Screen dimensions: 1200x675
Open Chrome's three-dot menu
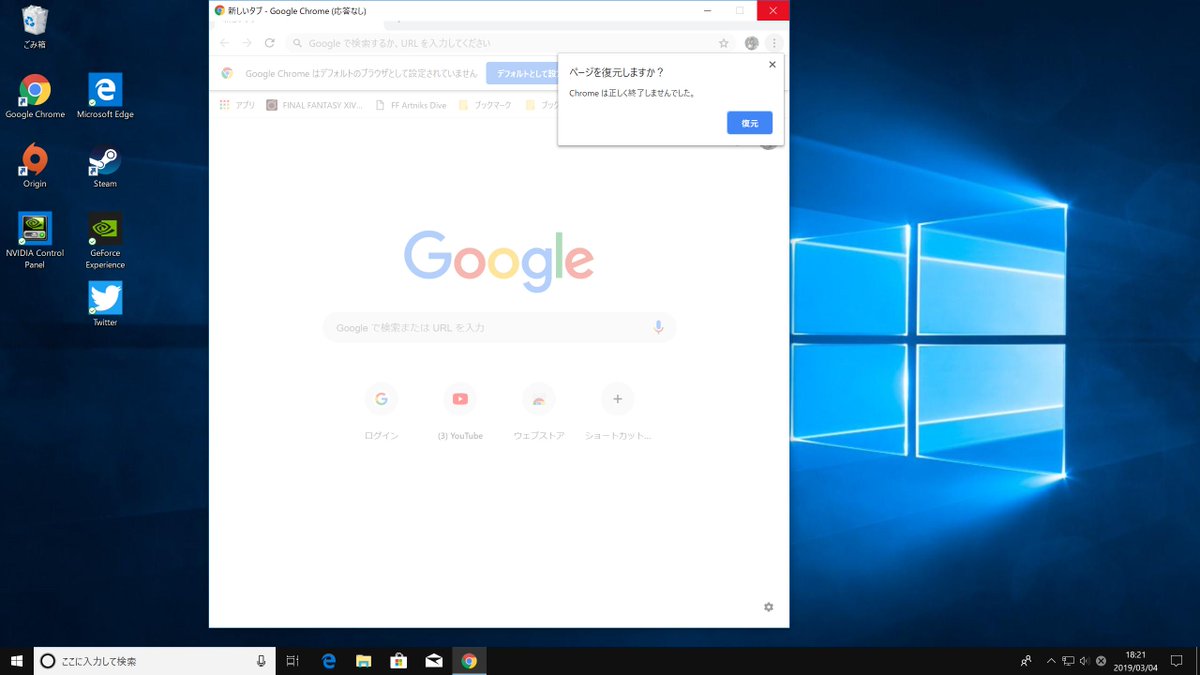[774, 43]
